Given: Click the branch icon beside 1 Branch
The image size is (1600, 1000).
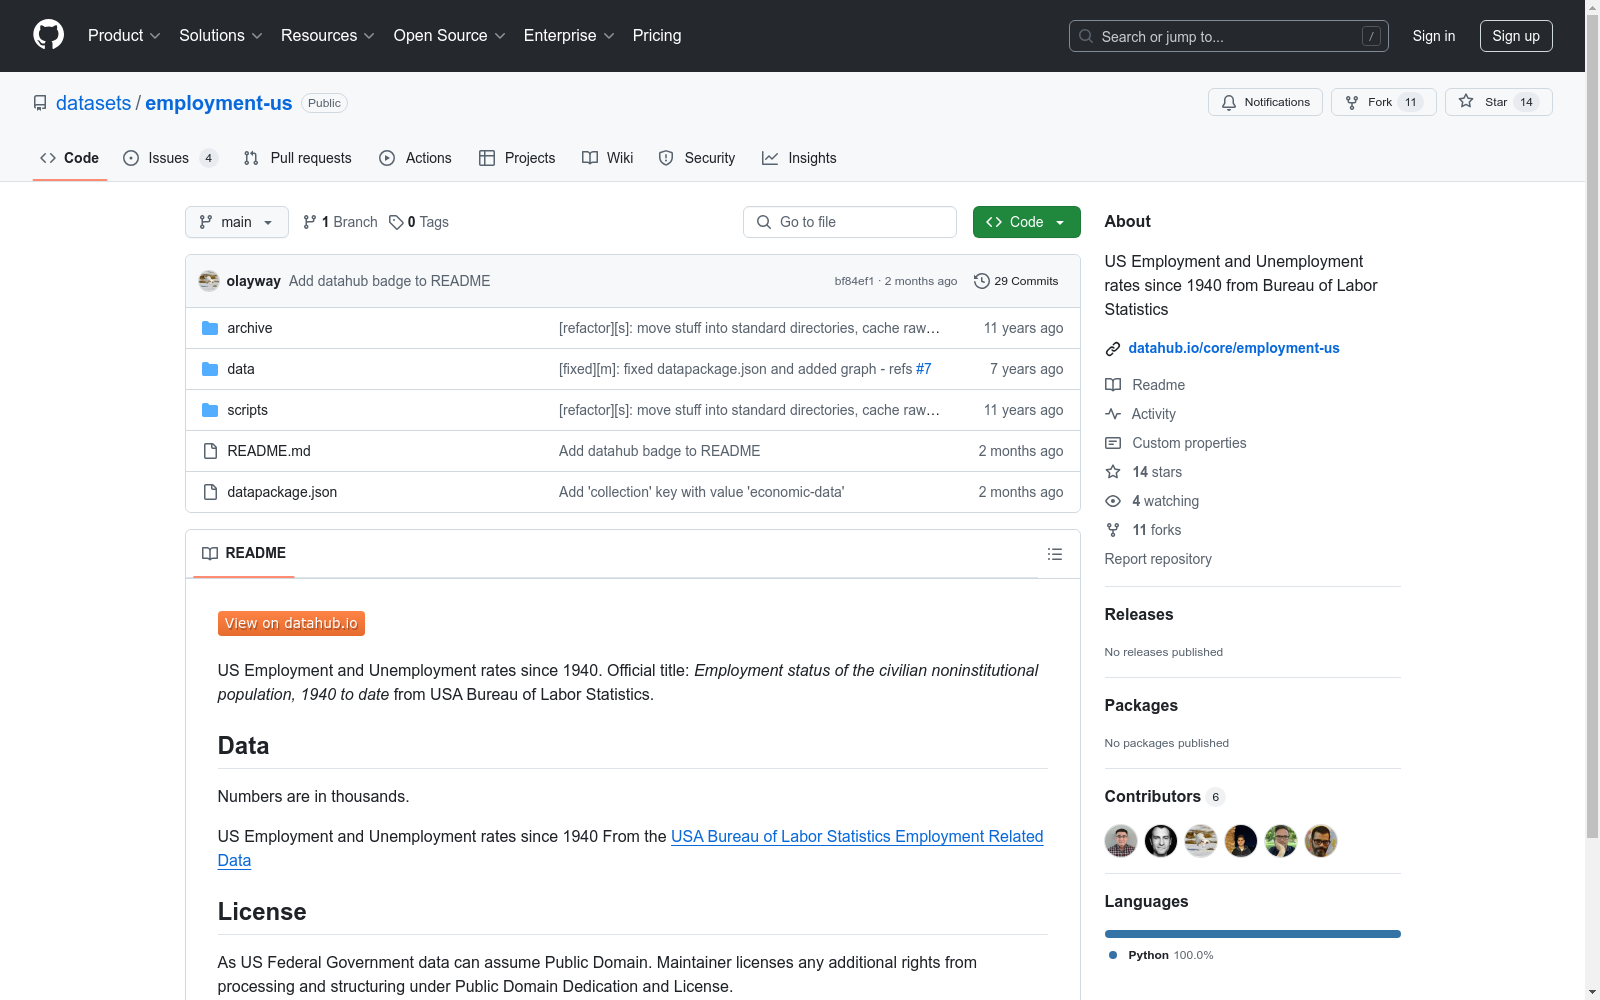Looking at the screenshot, I should (310, 222).
